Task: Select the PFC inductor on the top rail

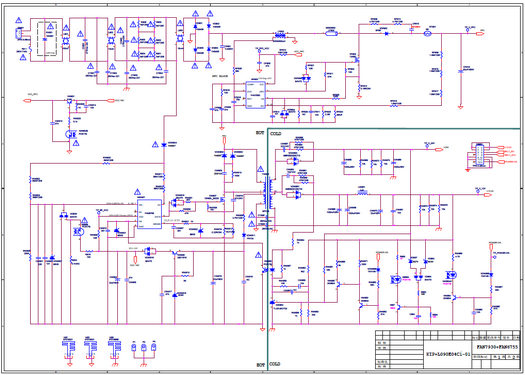Action: click(x=279, y=35)
